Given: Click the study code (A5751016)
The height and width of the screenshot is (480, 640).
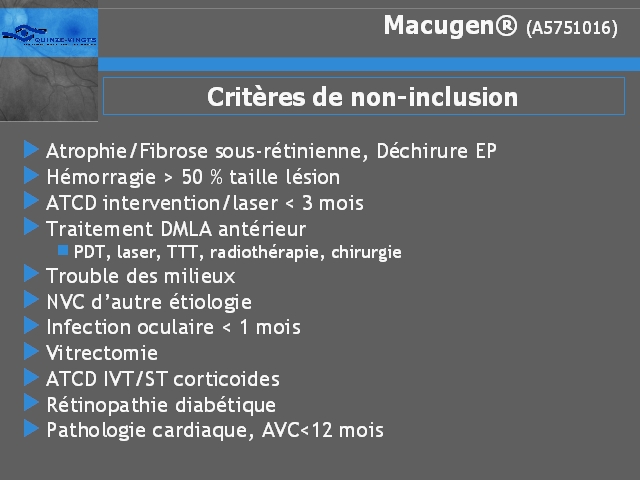Looking at the screenshot, I should (572, 29).
